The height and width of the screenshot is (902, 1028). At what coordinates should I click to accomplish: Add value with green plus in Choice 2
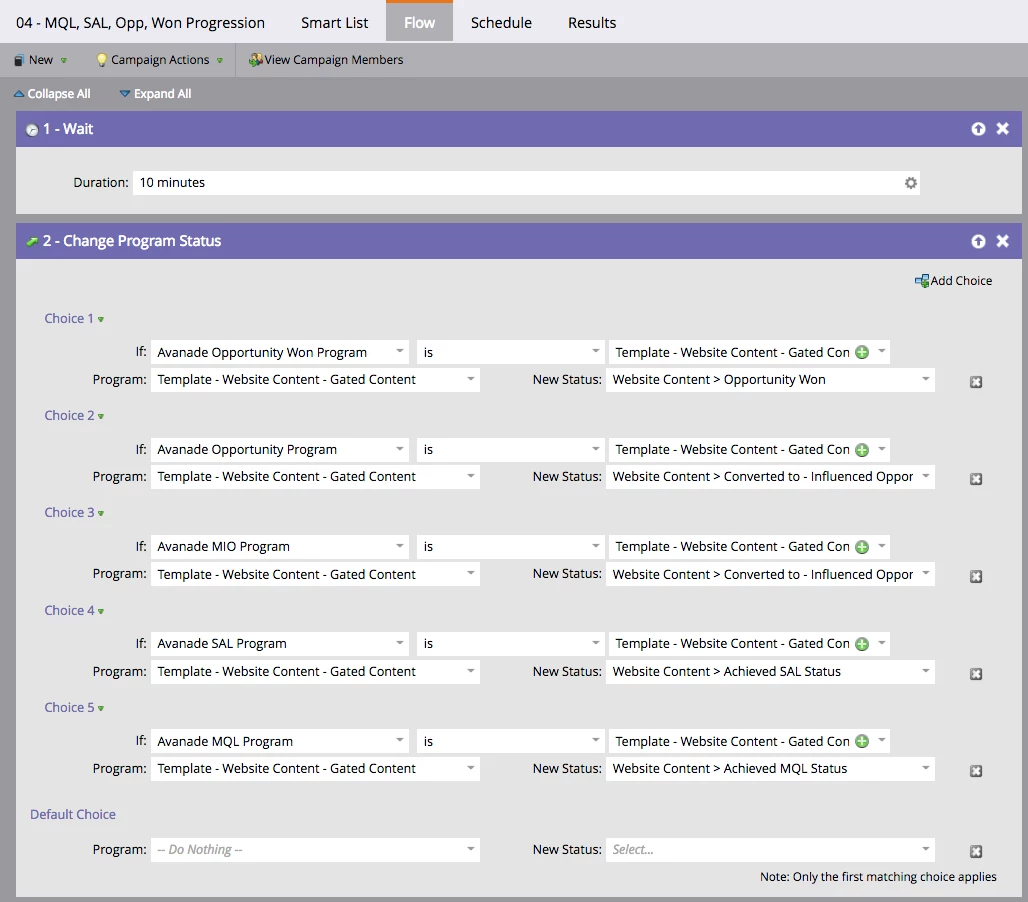pos(862,450)
